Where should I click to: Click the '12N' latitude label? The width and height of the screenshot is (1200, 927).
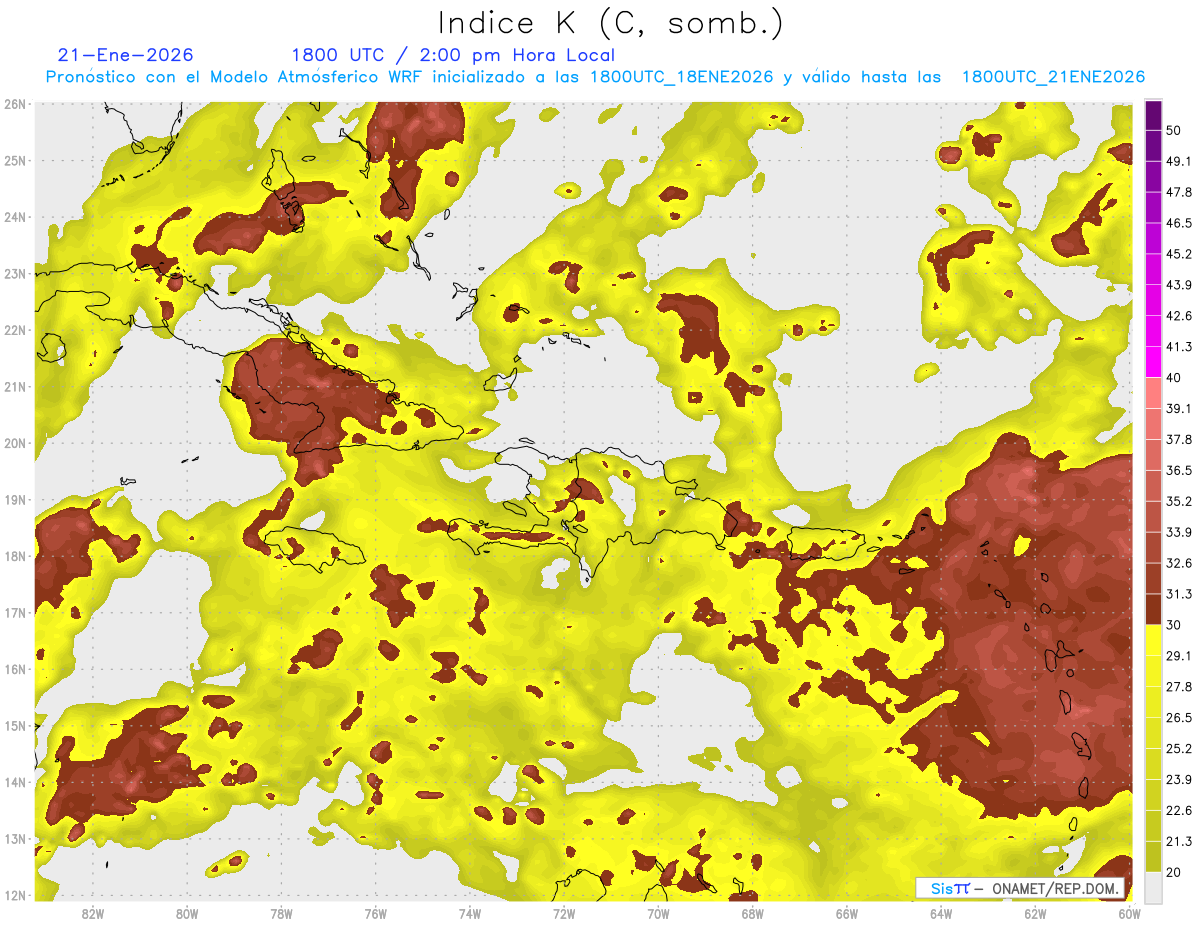(15, 895)
